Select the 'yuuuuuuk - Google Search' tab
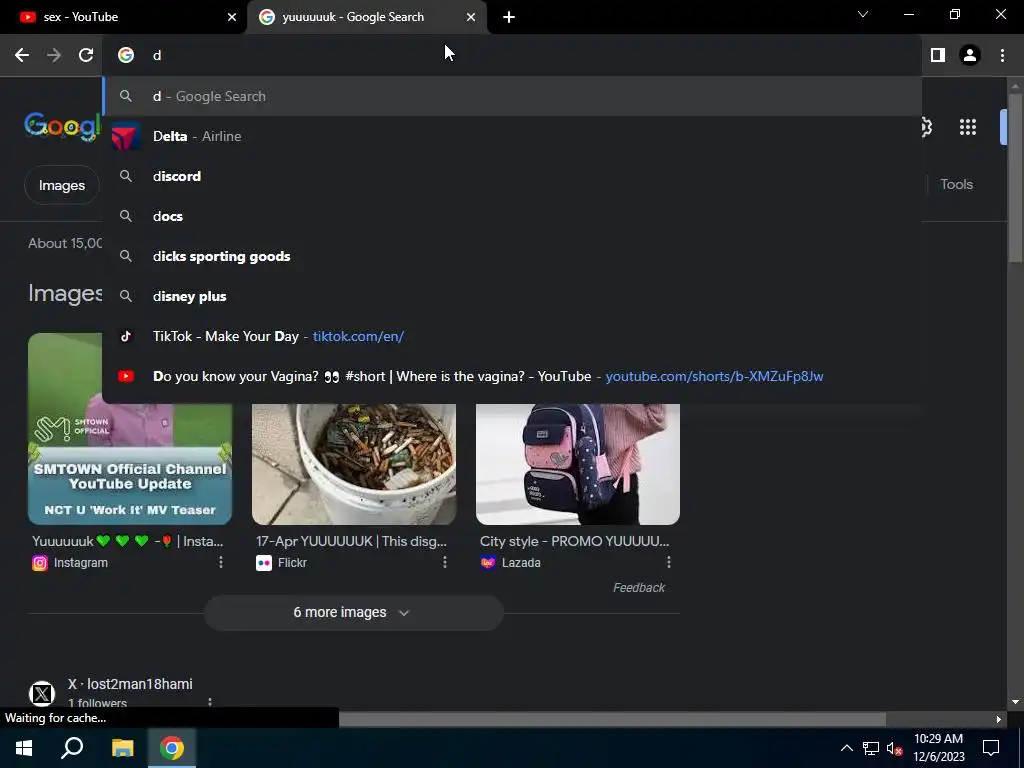Viewport: 1024px width, 768px height. tap(366, 17)
